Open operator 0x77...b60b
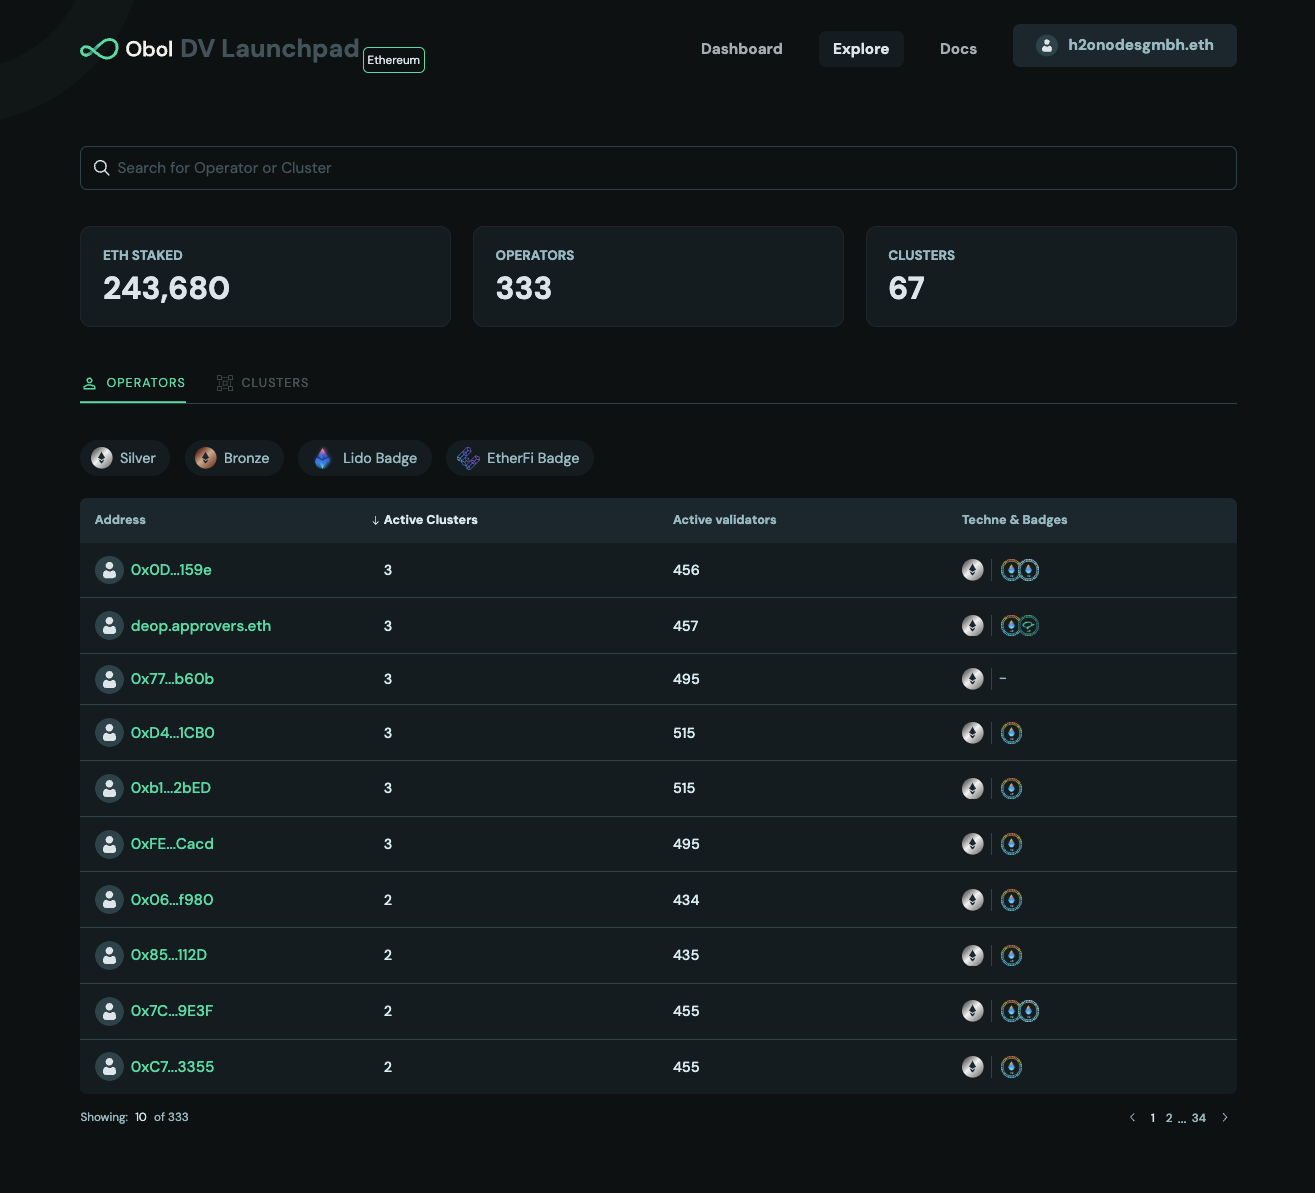 click(172, 679)
